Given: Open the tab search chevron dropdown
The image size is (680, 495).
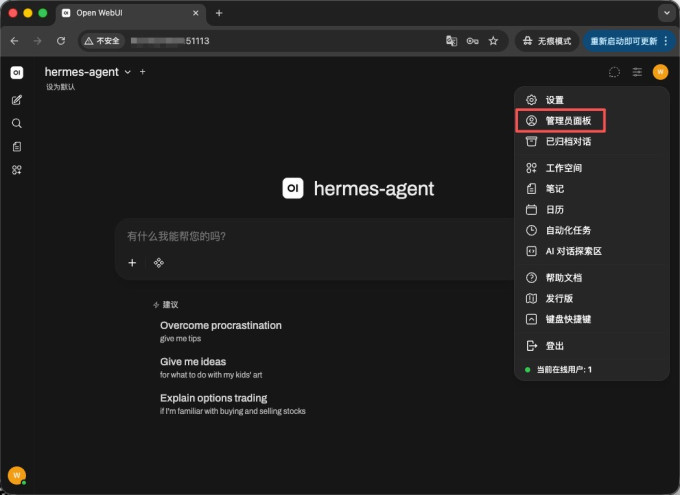Looking at the screenshot, I should tap(667, 13).
